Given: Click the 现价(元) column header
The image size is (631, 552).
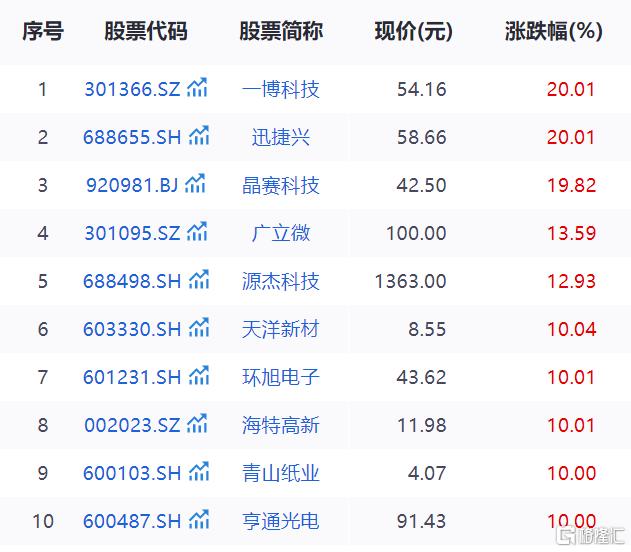Looking at the screenshot, I should [x=414, y=31].
